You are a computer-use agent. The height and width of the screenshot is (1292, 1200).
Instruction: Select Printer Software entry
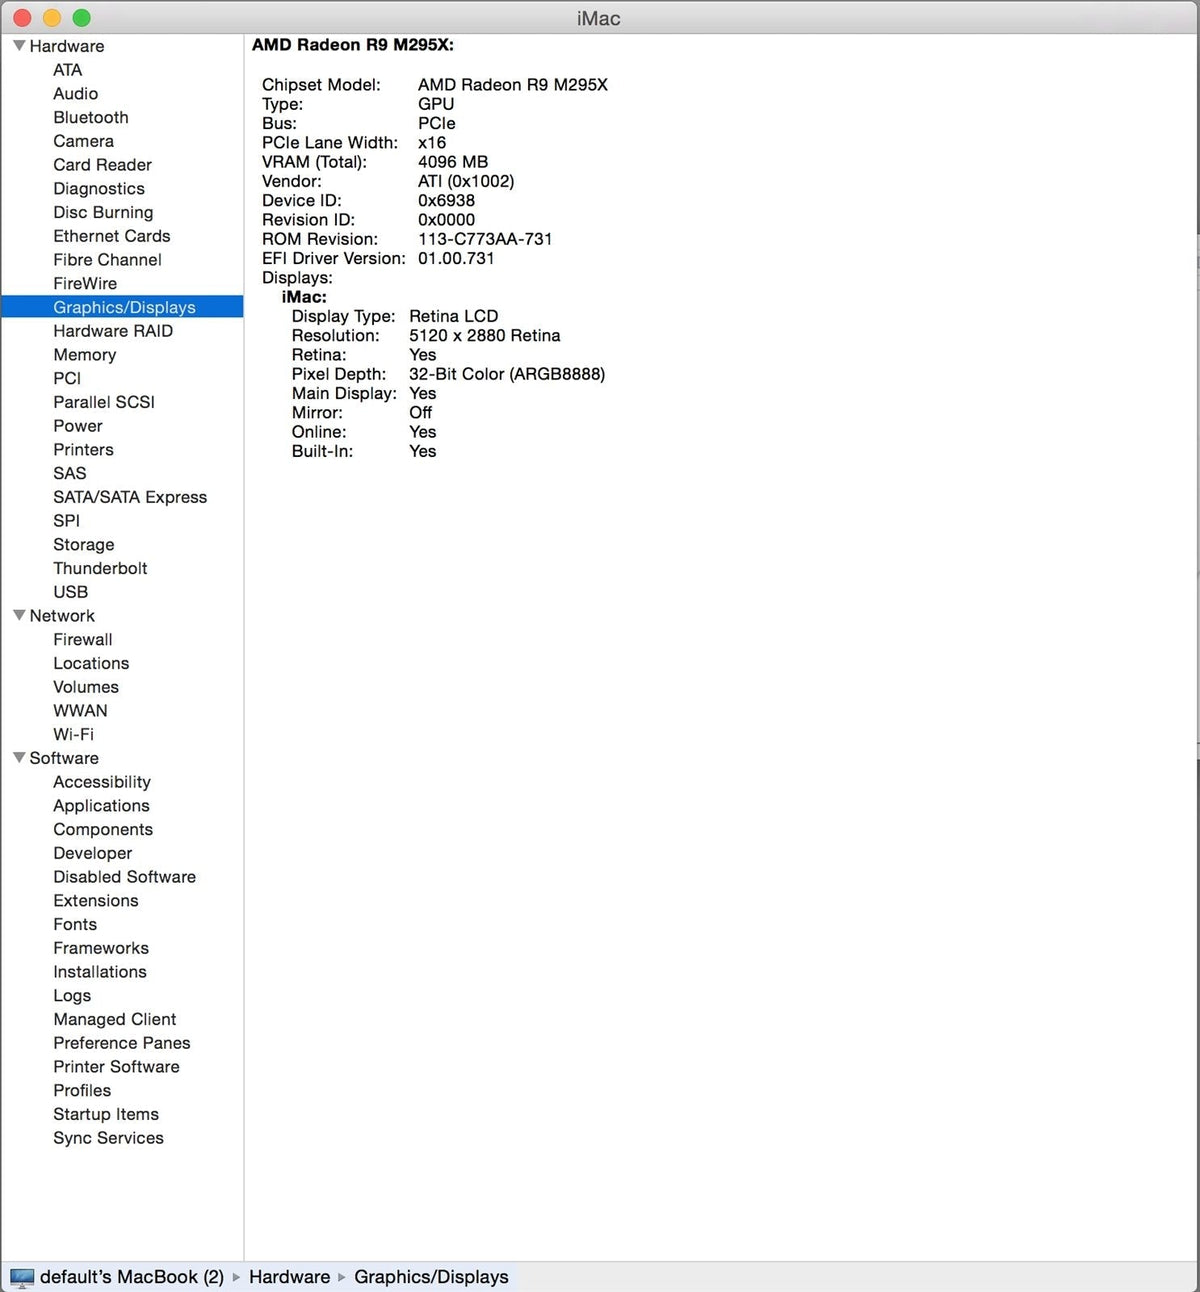click(x=117, y=1067)
